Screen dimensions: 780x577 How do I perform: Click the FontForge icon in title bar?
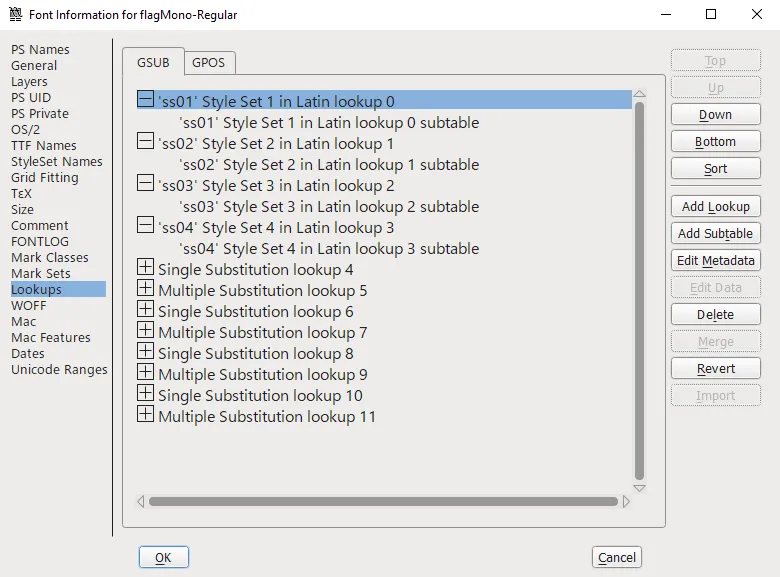pyautogui.click(x=15, y=14)
